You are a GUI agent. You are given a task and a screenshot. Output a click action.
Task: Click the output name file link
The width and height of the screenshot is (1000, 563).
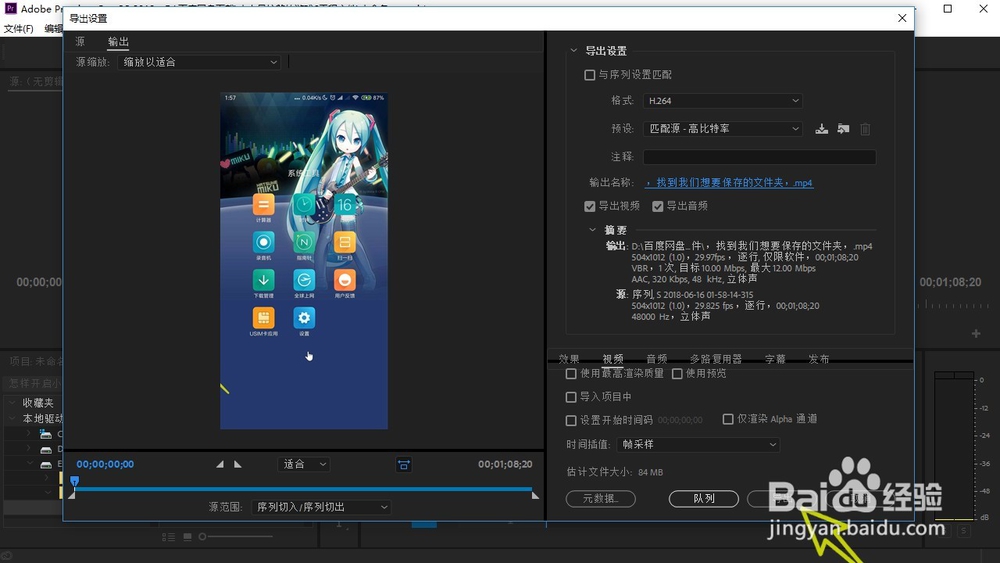click(729, 182)
